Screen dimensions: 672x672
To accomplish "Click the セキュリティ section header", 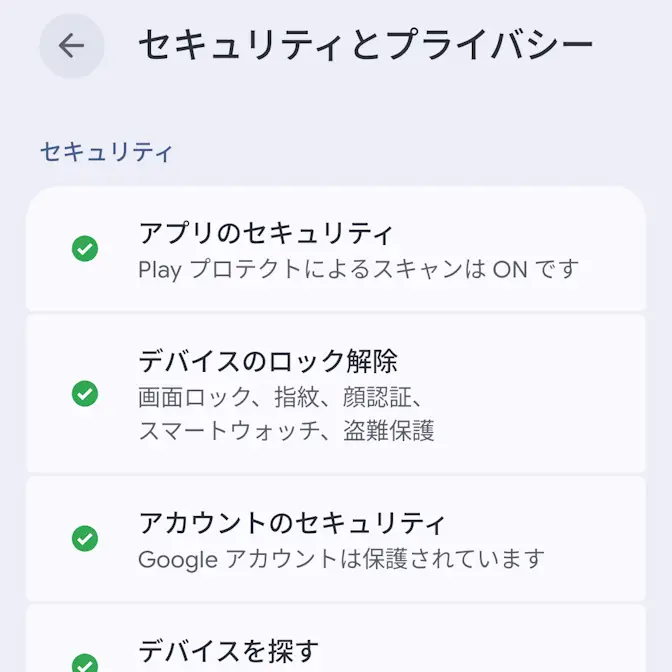I will pos(106,152).
